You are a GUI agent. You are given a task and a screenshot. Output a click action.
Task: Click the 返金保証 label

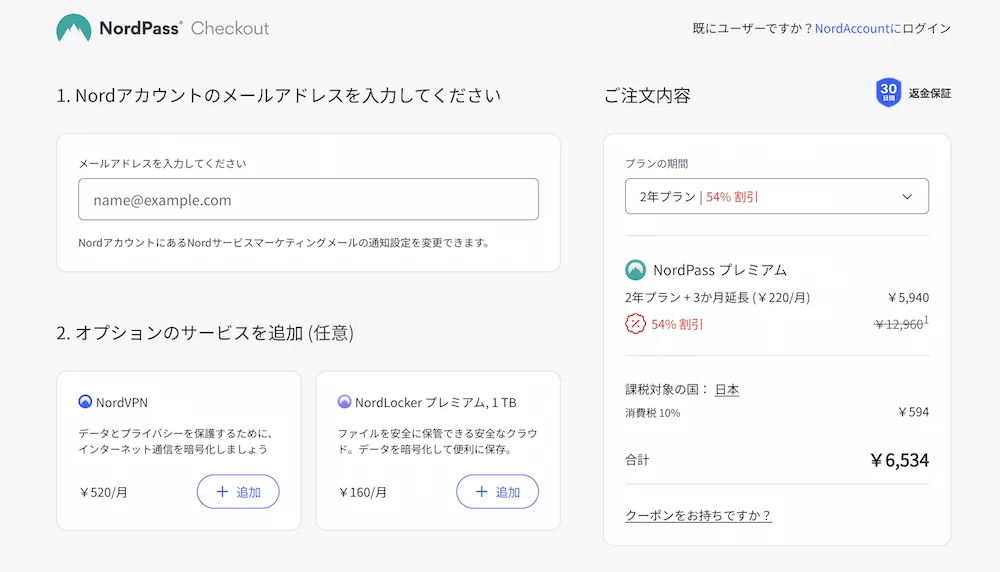[x=929, y=93]
